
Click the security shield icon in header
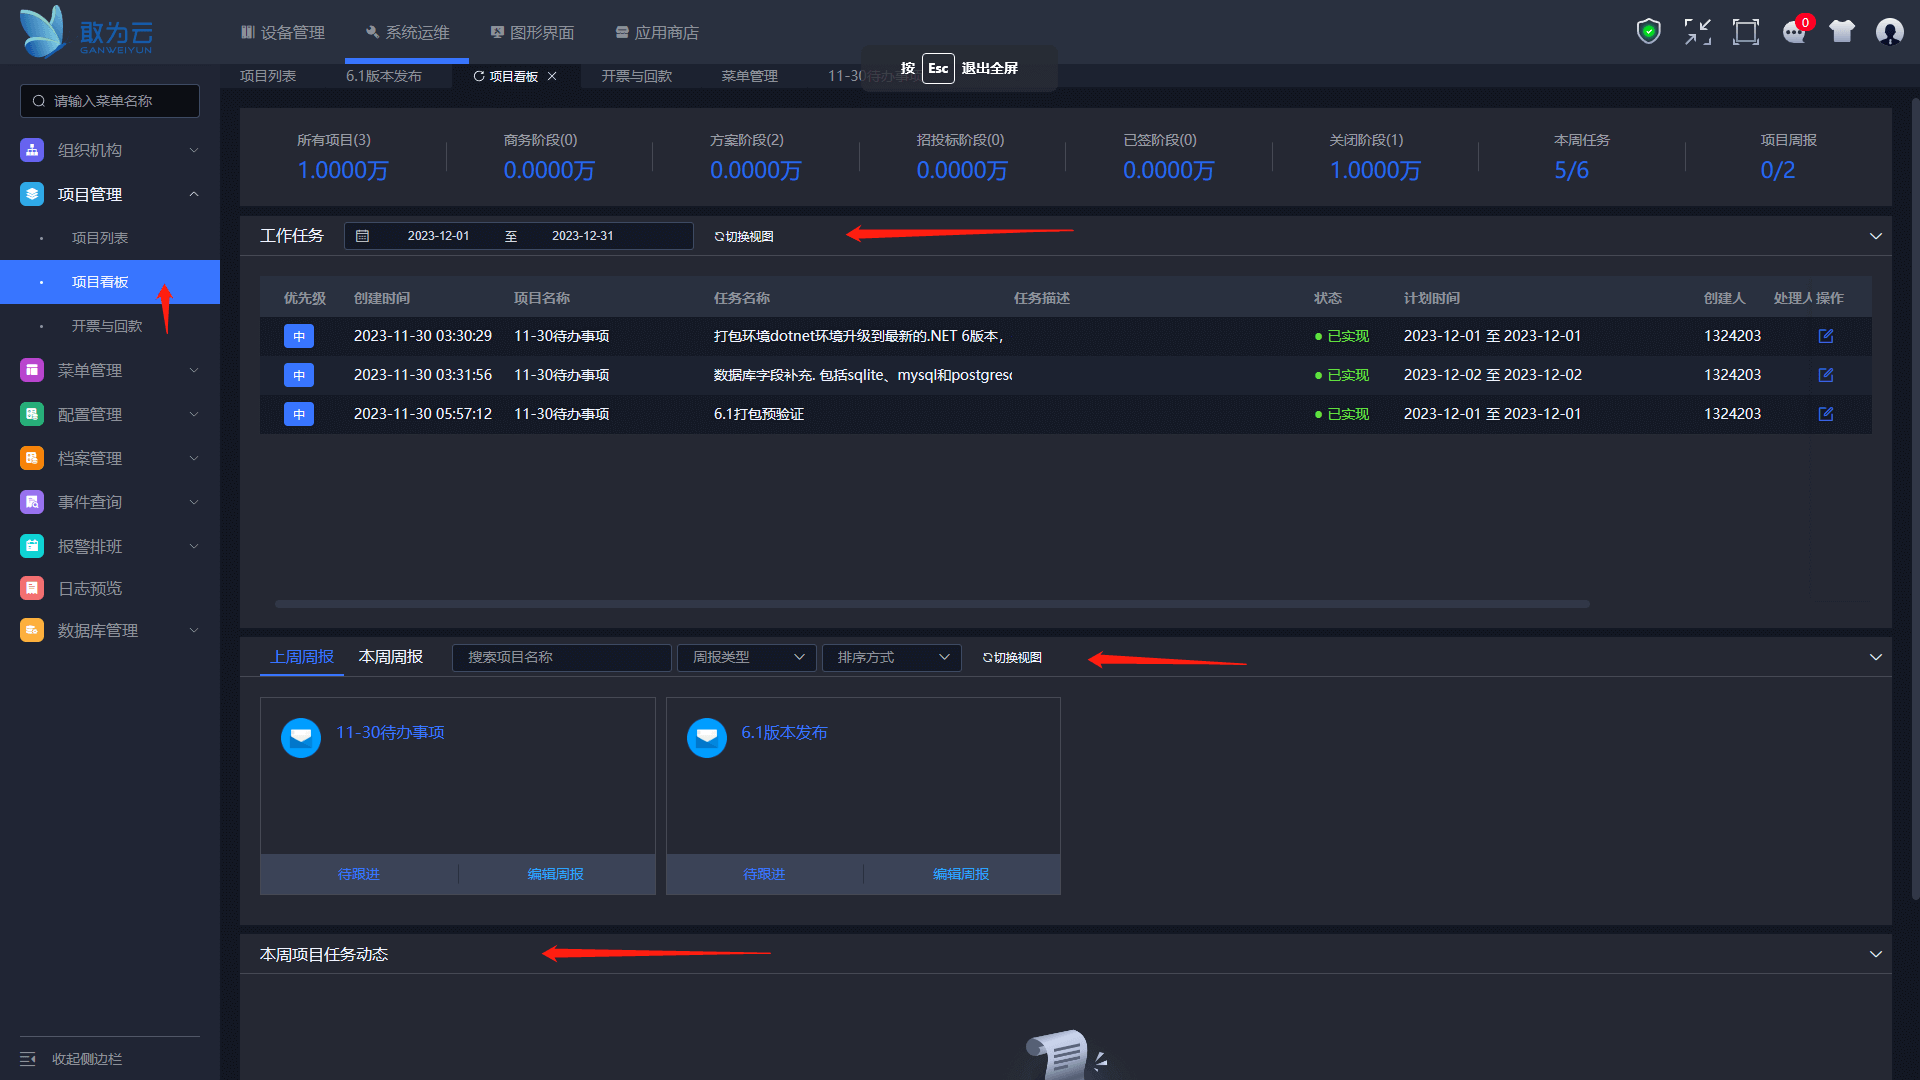pyautogui.click(x=1648, y=32)
